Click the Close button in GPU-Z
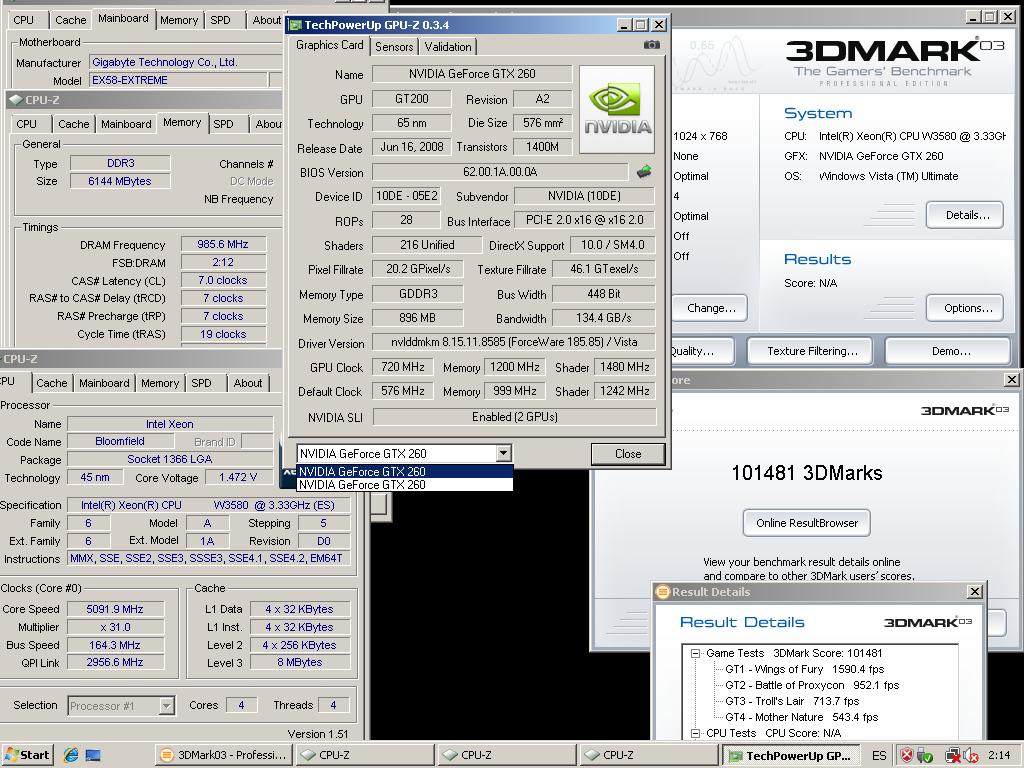Viewport: 1024px width, 768px height. point(628,454)
